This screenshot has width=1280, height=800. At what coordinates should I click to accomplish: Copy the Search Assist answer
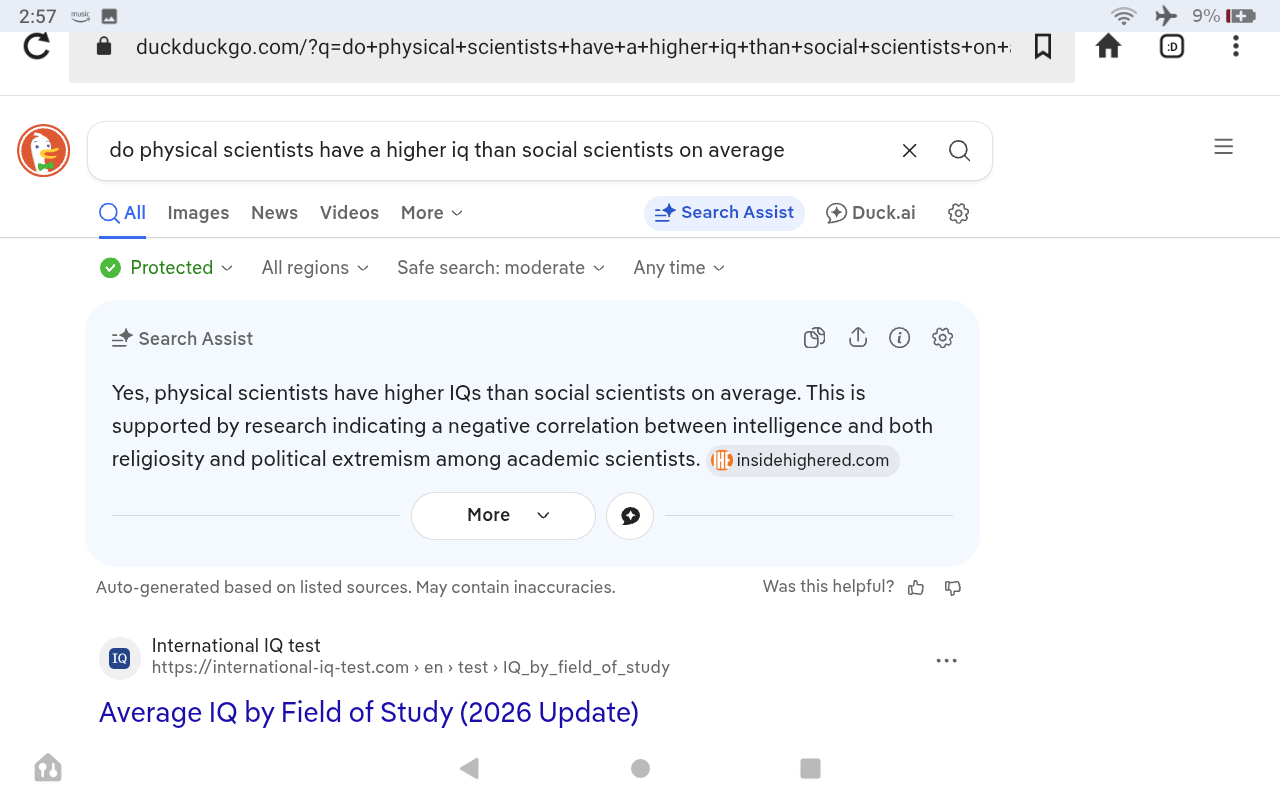[815, 338]
